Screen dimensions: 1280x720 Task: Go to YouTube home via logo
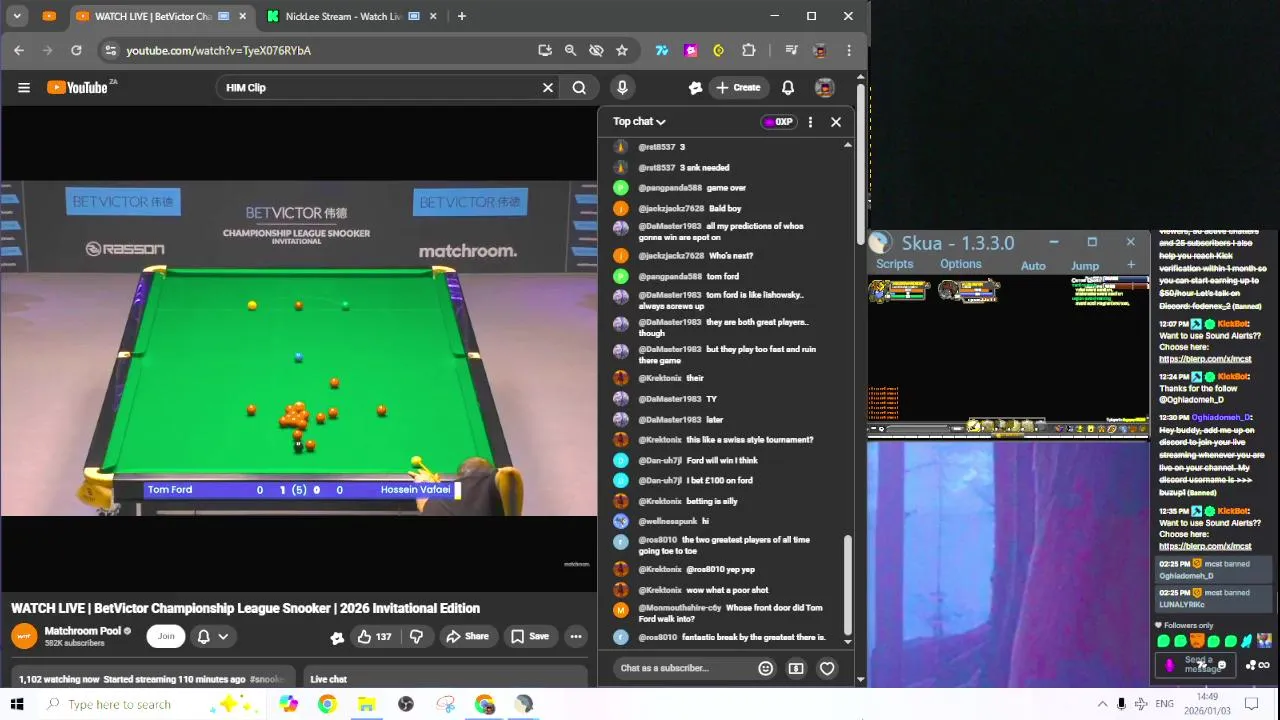tap(77, 88)
